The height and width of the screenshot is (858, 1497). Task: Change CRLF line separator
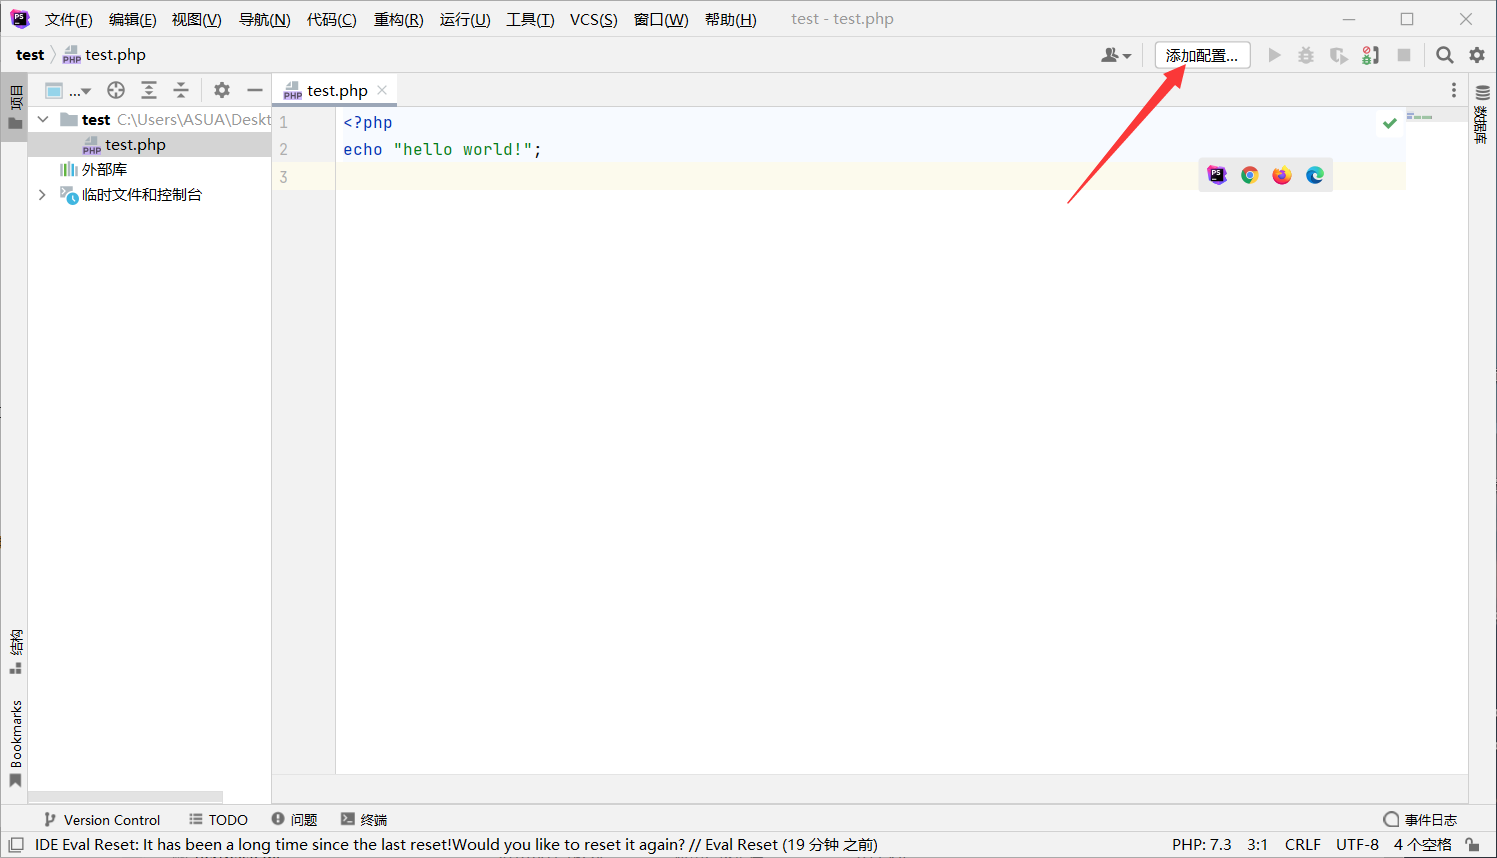(1303, 845)
